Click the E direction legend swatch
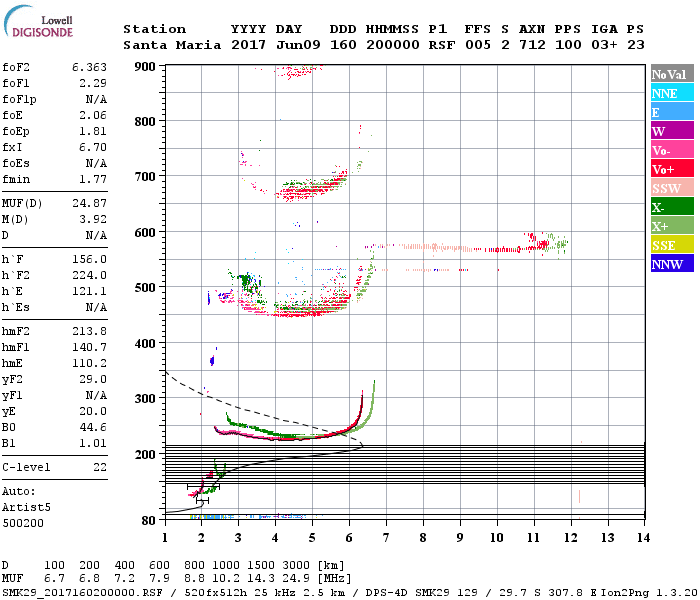The width and height of the screenshot is (700, 600). click(x=672, y=112)
